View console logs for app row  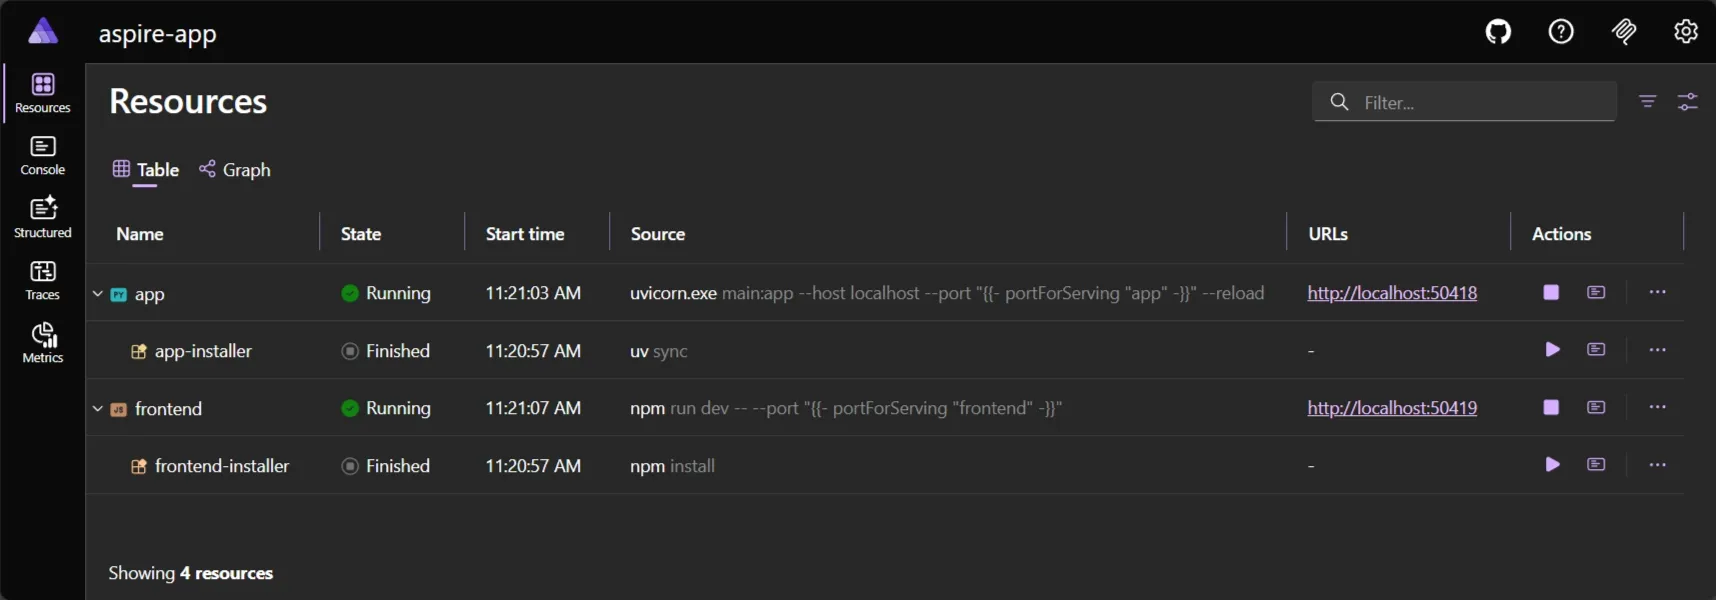(1596, 292)
